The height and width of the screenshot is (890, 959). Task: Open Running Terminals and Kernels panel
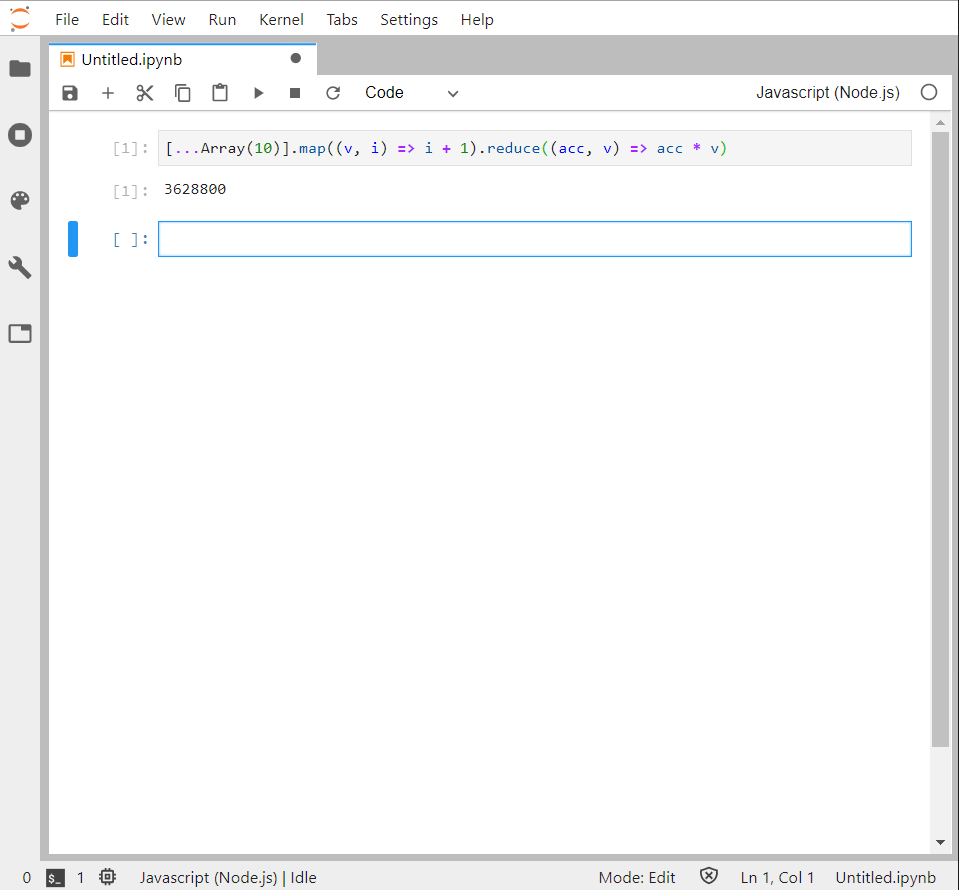(x=20, y=135)
